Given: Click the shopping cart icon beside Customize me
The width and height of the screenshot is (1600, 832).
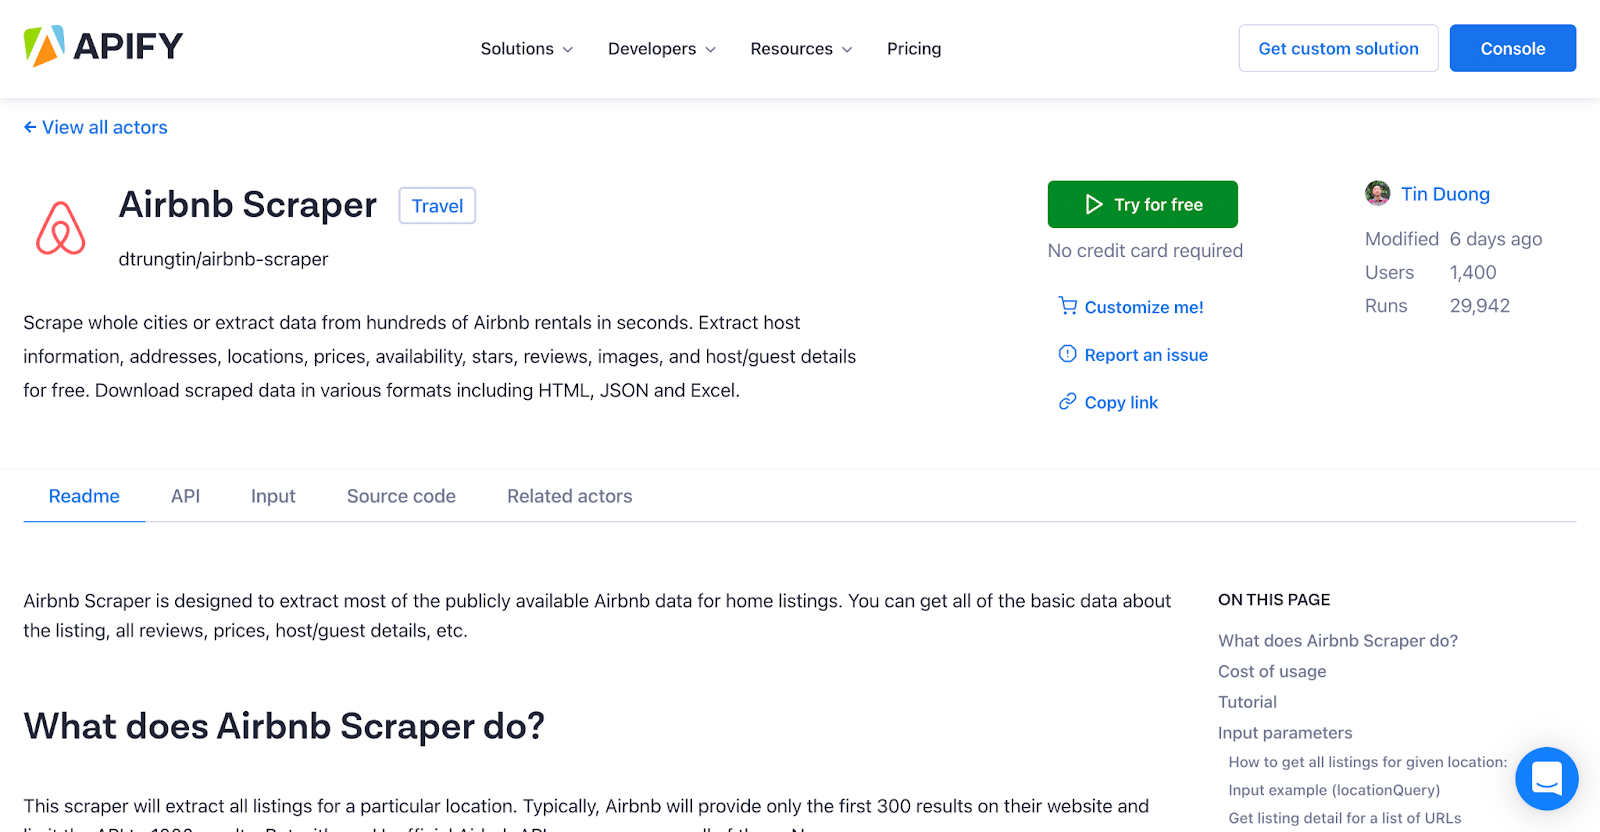Looking at the screenshot, I should click(1068, 306).
